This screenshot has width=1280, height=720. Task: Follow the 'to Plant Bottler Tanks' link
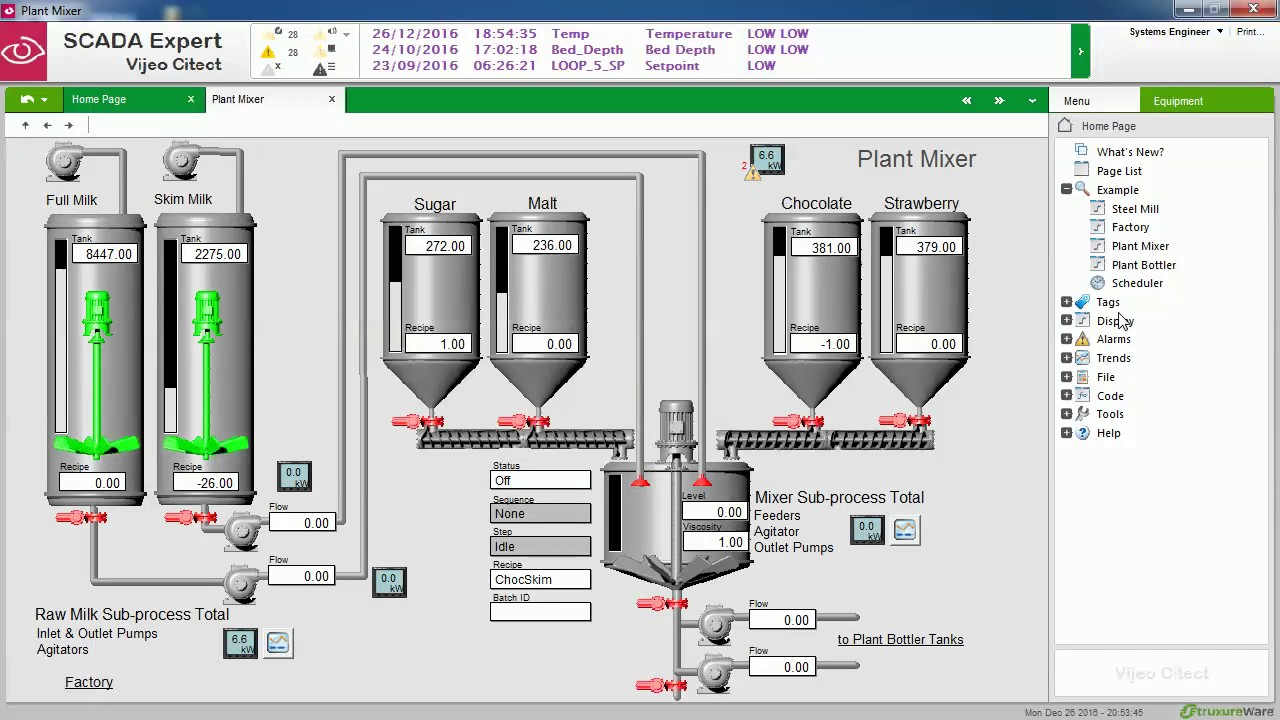(x=900, y=639)
